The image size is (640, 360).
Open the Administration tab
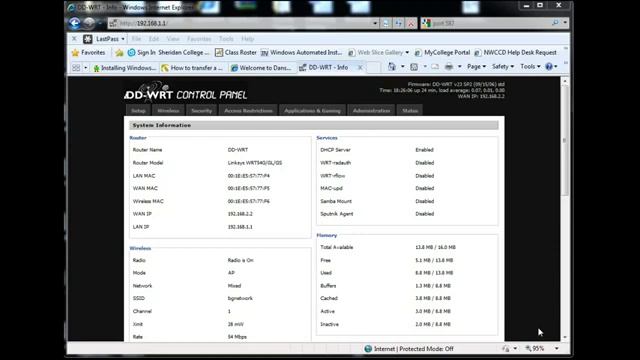pyautogui.click(x=371, y=111)
